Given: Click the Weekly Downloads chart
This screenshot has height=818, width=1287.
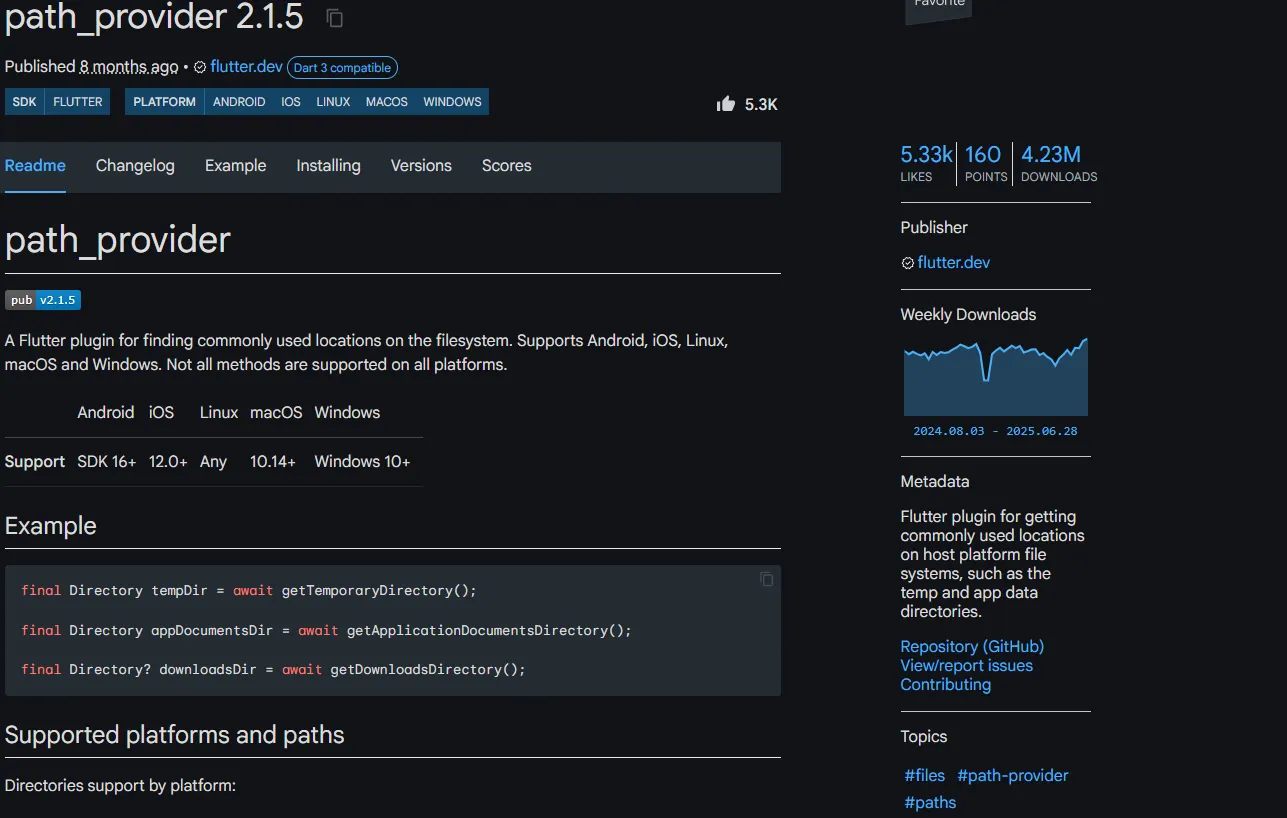Looking at the screenshot, I should pos(996,376).
